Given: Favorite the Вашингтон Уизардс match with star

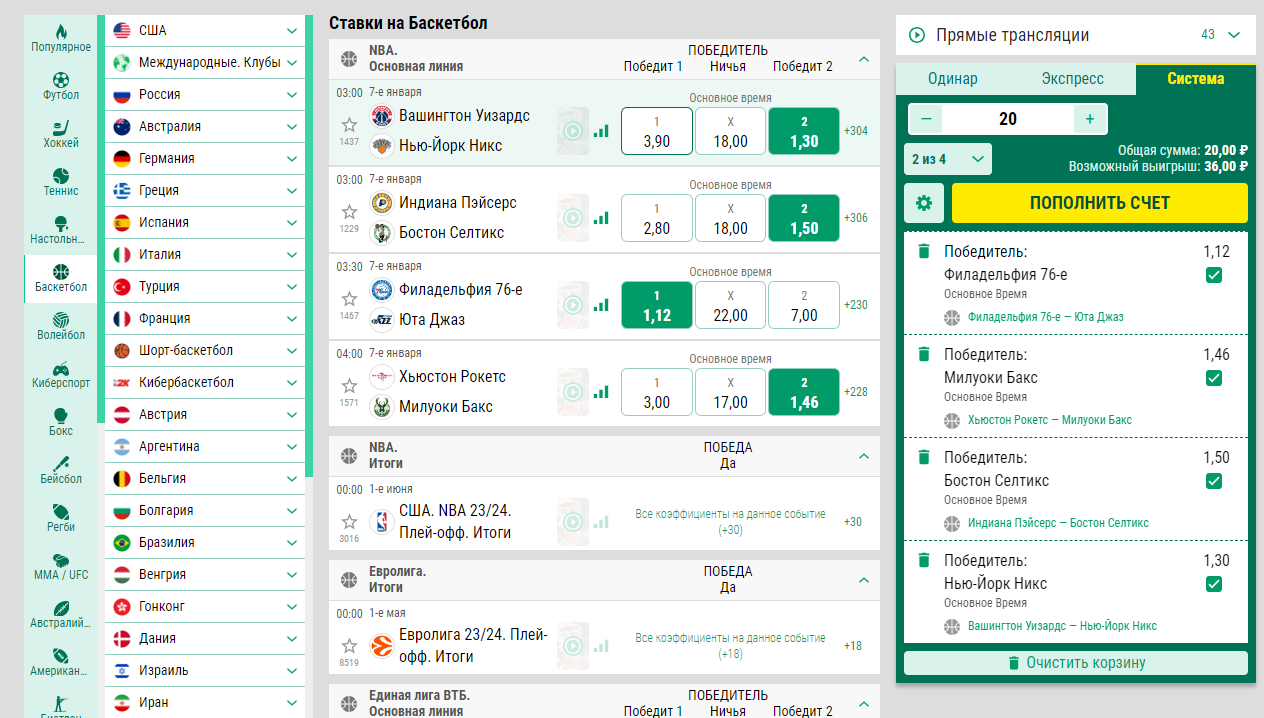Looking at the screenshot, I should point(349,125).
